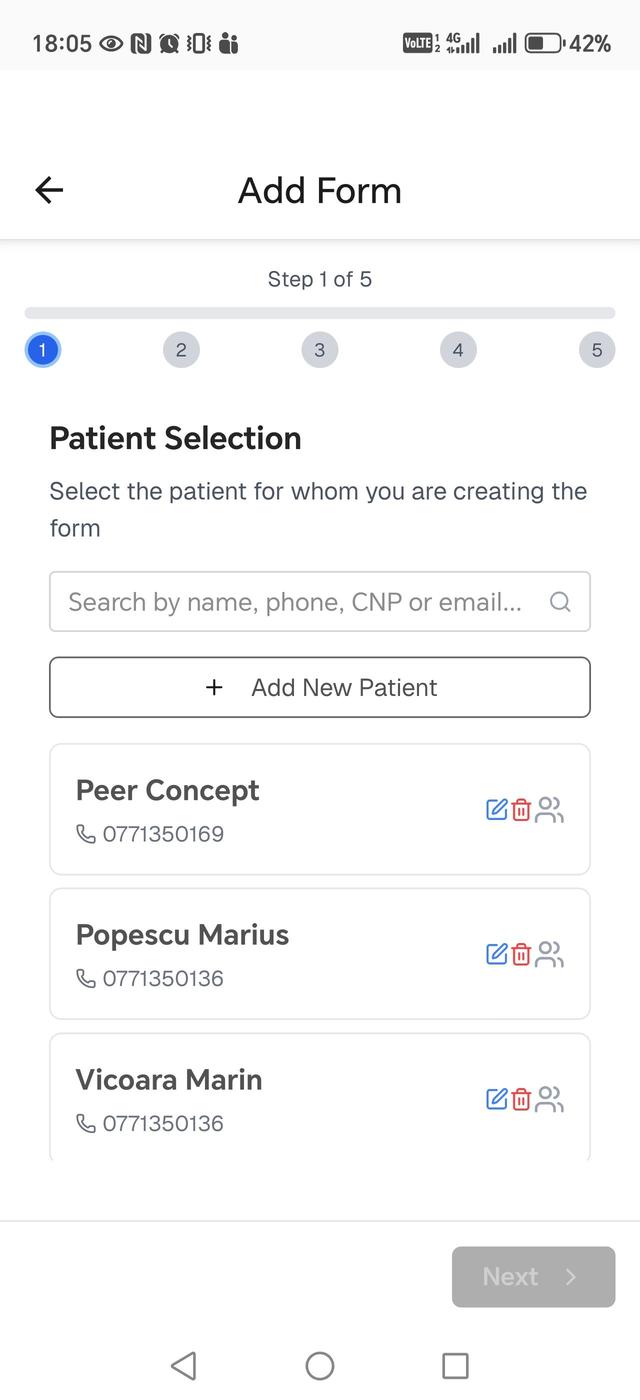Open group icon for Vicoara Marin
The width and height of the screenshot is (640, 1400).
(x=550, y=1100)
